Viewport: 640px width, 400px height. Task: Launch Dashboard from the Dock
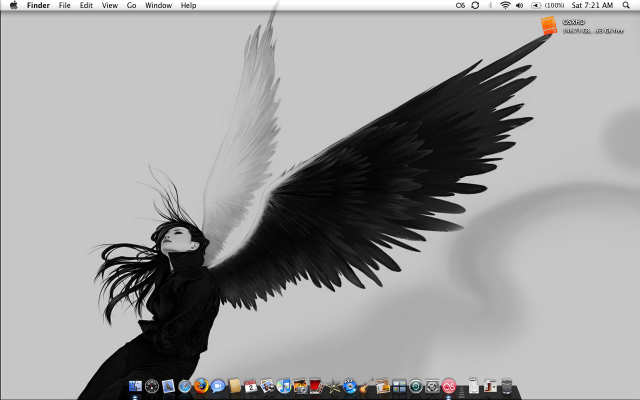(x=152, y=386)
